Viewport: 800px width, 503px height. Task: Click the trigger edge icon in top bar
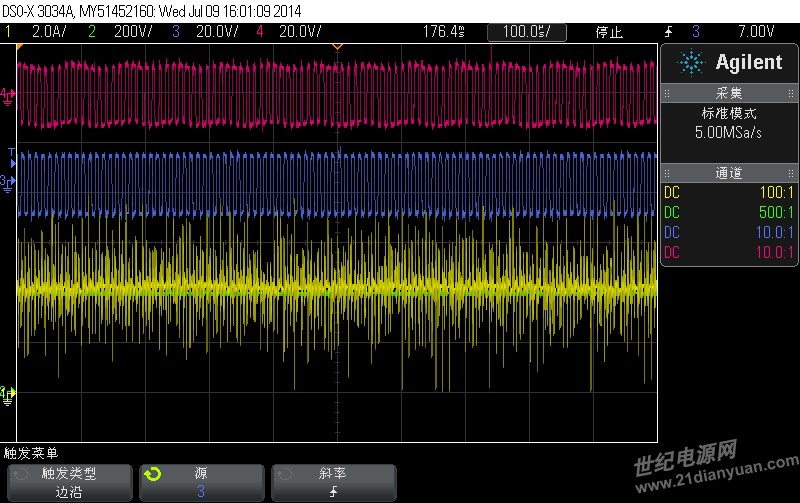(x=668, y=32)
